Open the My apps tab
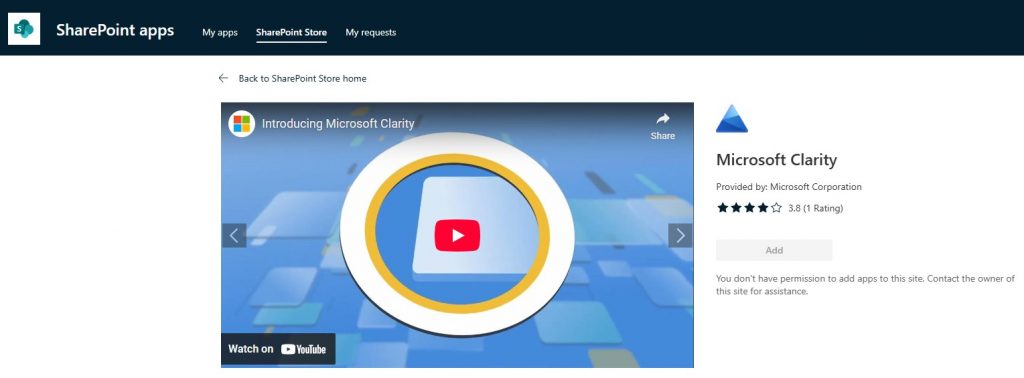 pos(220,33)
